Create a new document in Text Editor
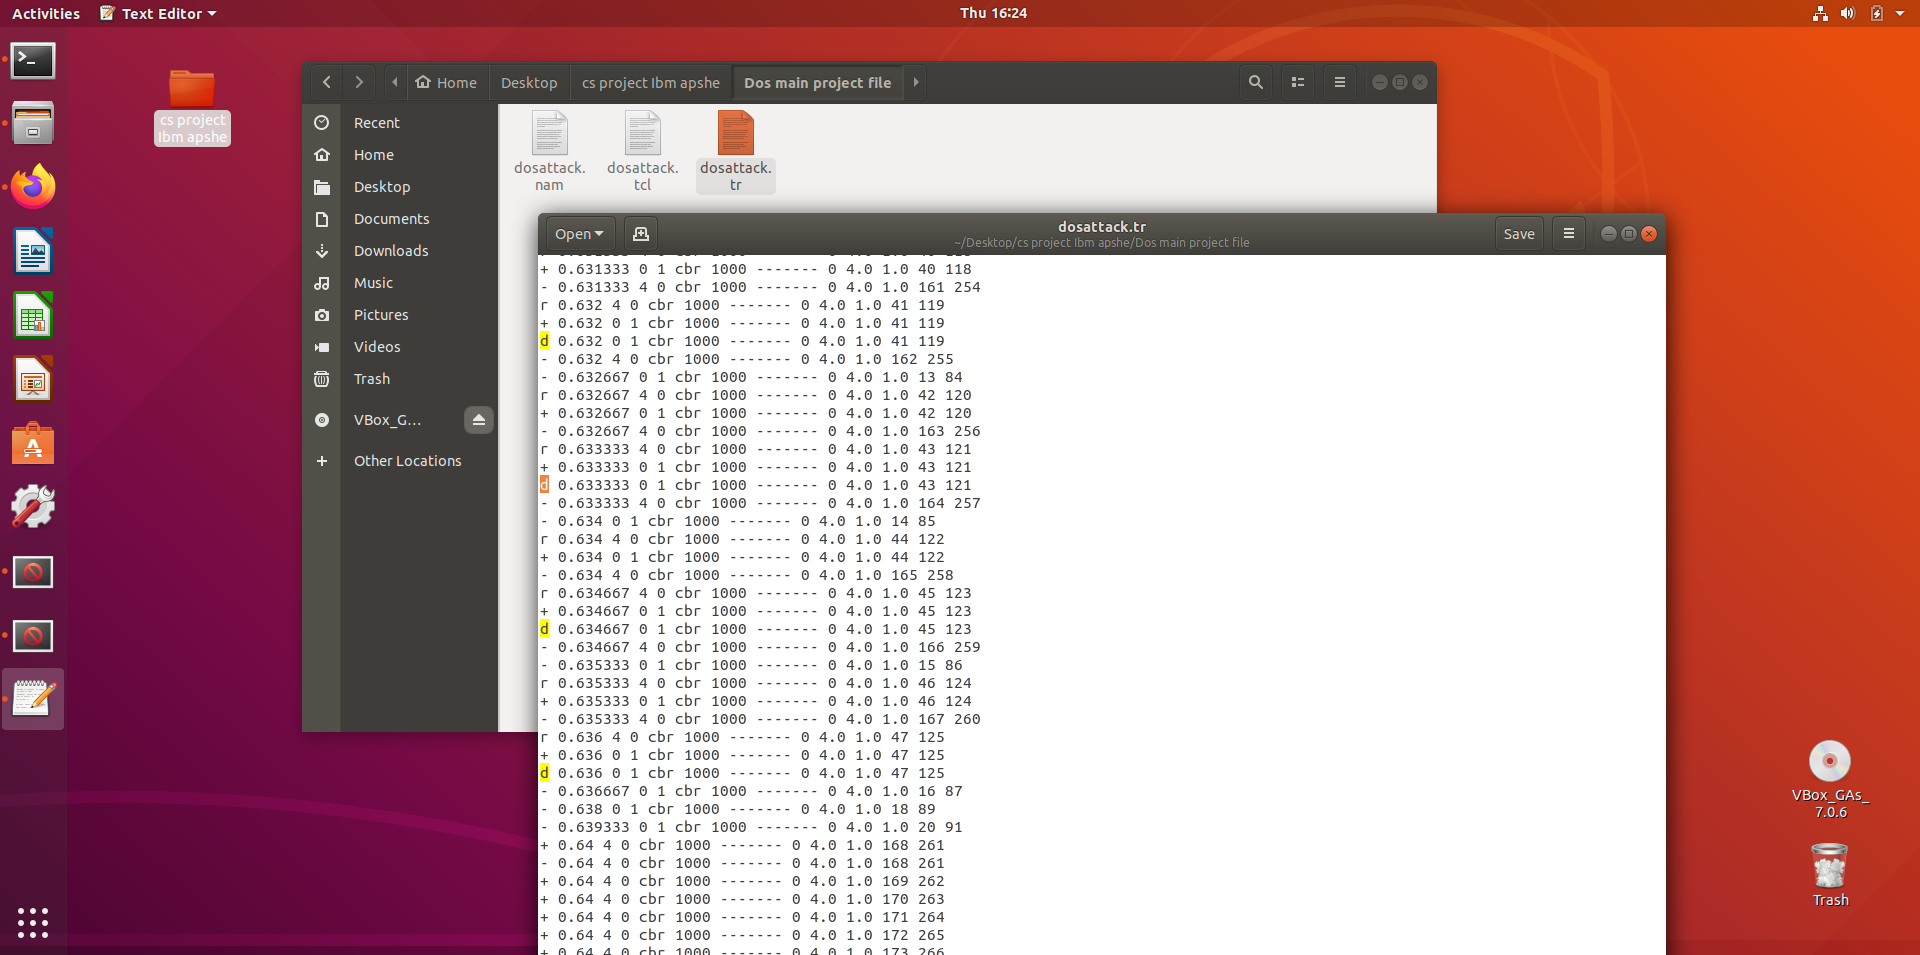Viewport: 1920px width, 955px height. (x=639, y=233)
